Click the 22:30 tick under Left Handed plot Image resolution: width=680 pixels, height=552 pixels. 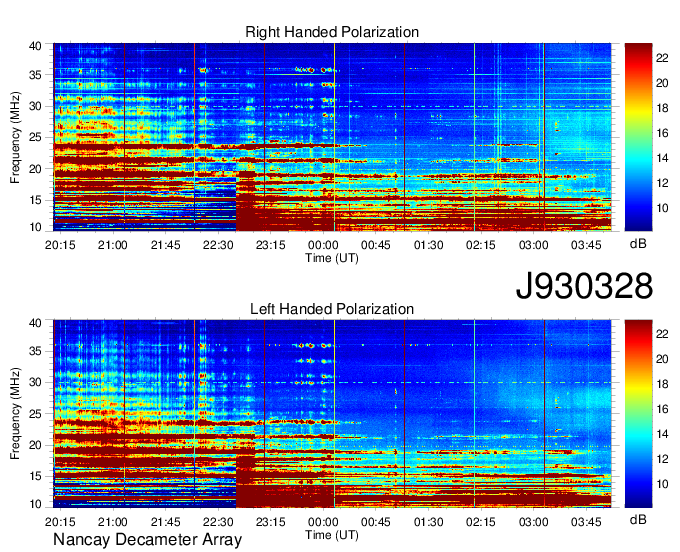(218, 522)
